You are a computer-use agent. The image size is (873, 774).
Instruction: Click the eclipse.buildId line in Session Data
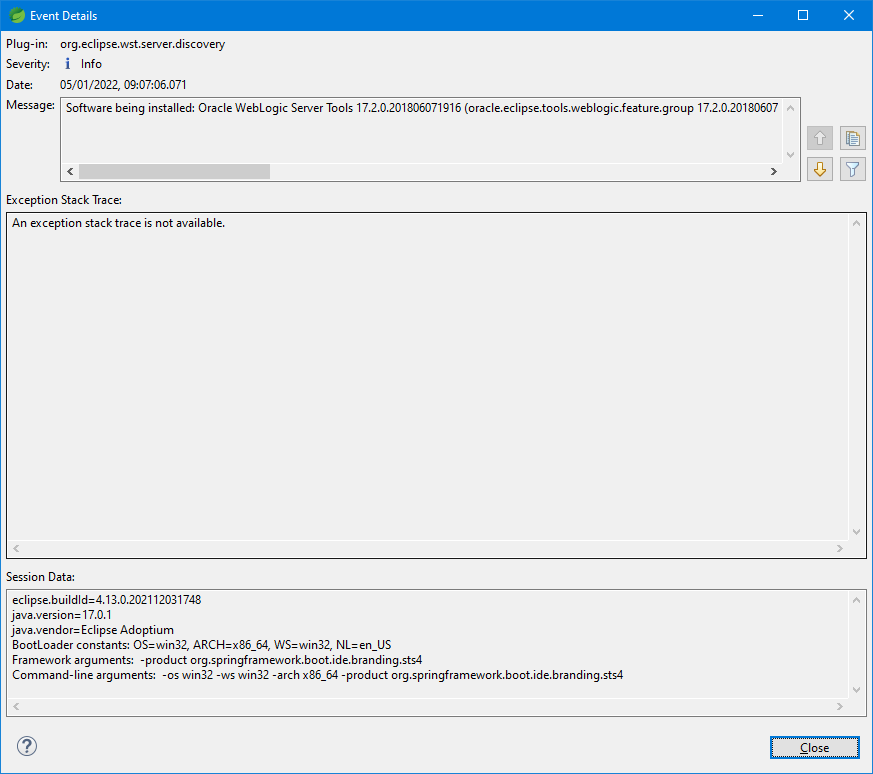click(x=106, y=600)
